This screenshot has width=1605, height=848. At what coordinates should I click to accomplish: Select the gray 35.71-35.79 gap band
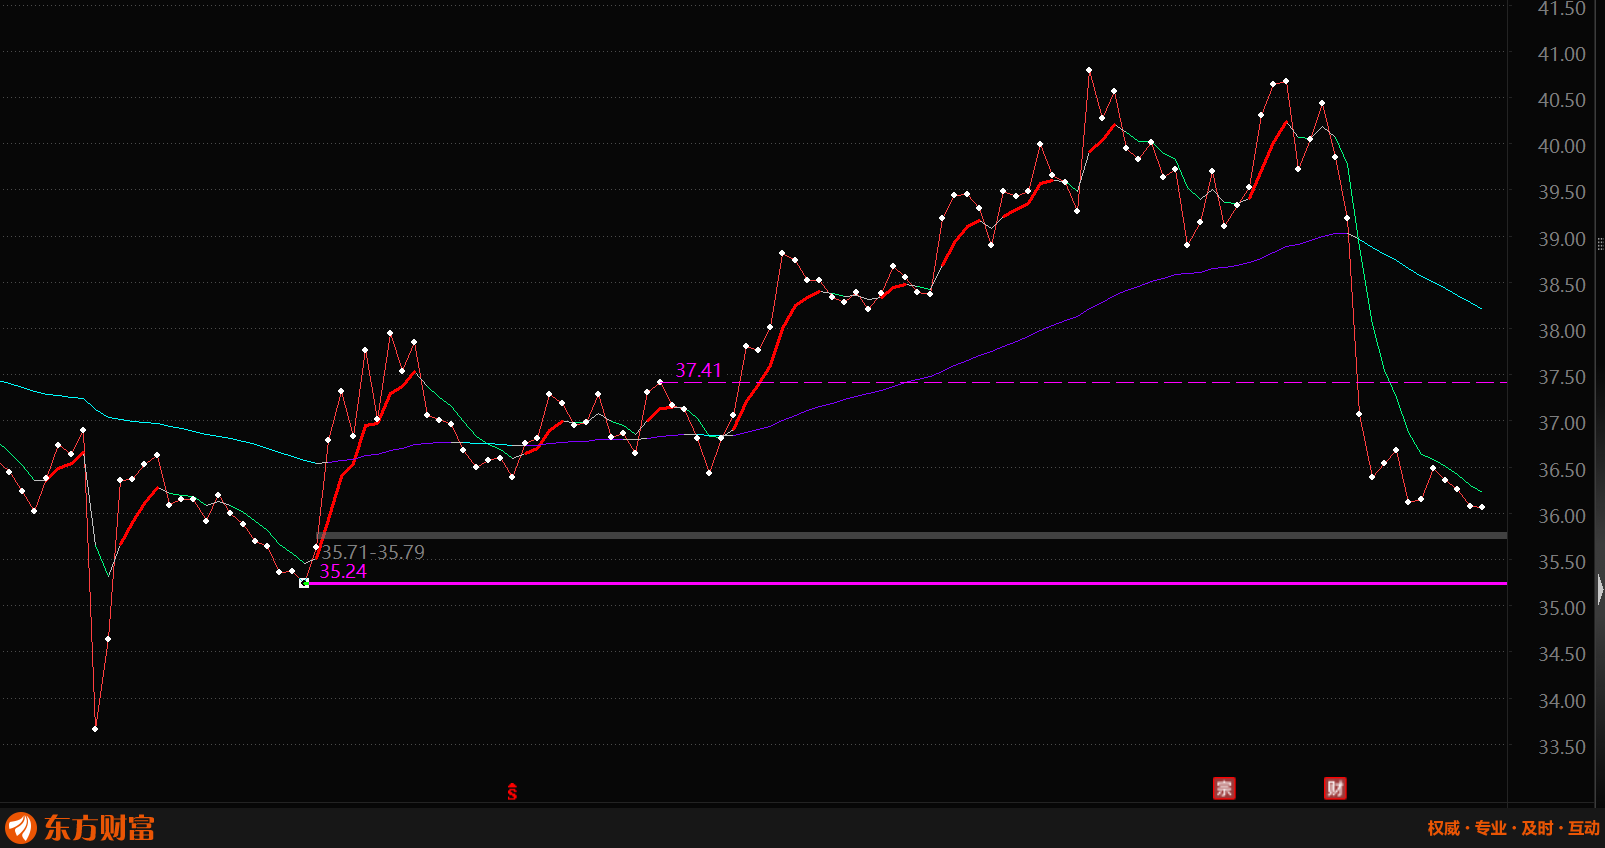[911, 536]
